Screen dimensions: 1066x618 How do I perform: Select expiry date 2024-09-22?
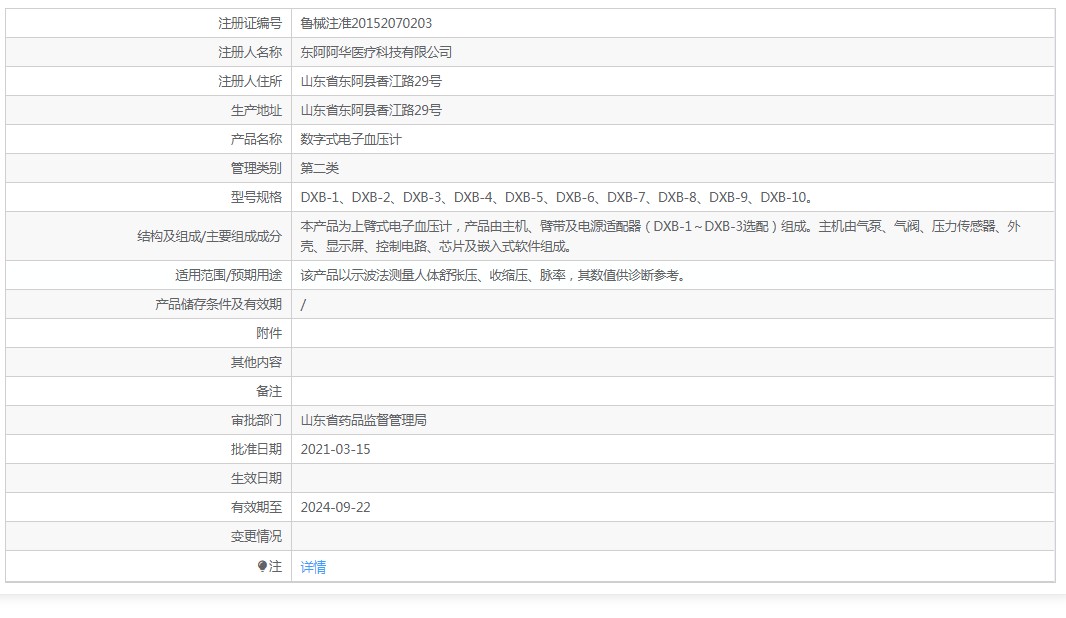click(x=336, y=507)
